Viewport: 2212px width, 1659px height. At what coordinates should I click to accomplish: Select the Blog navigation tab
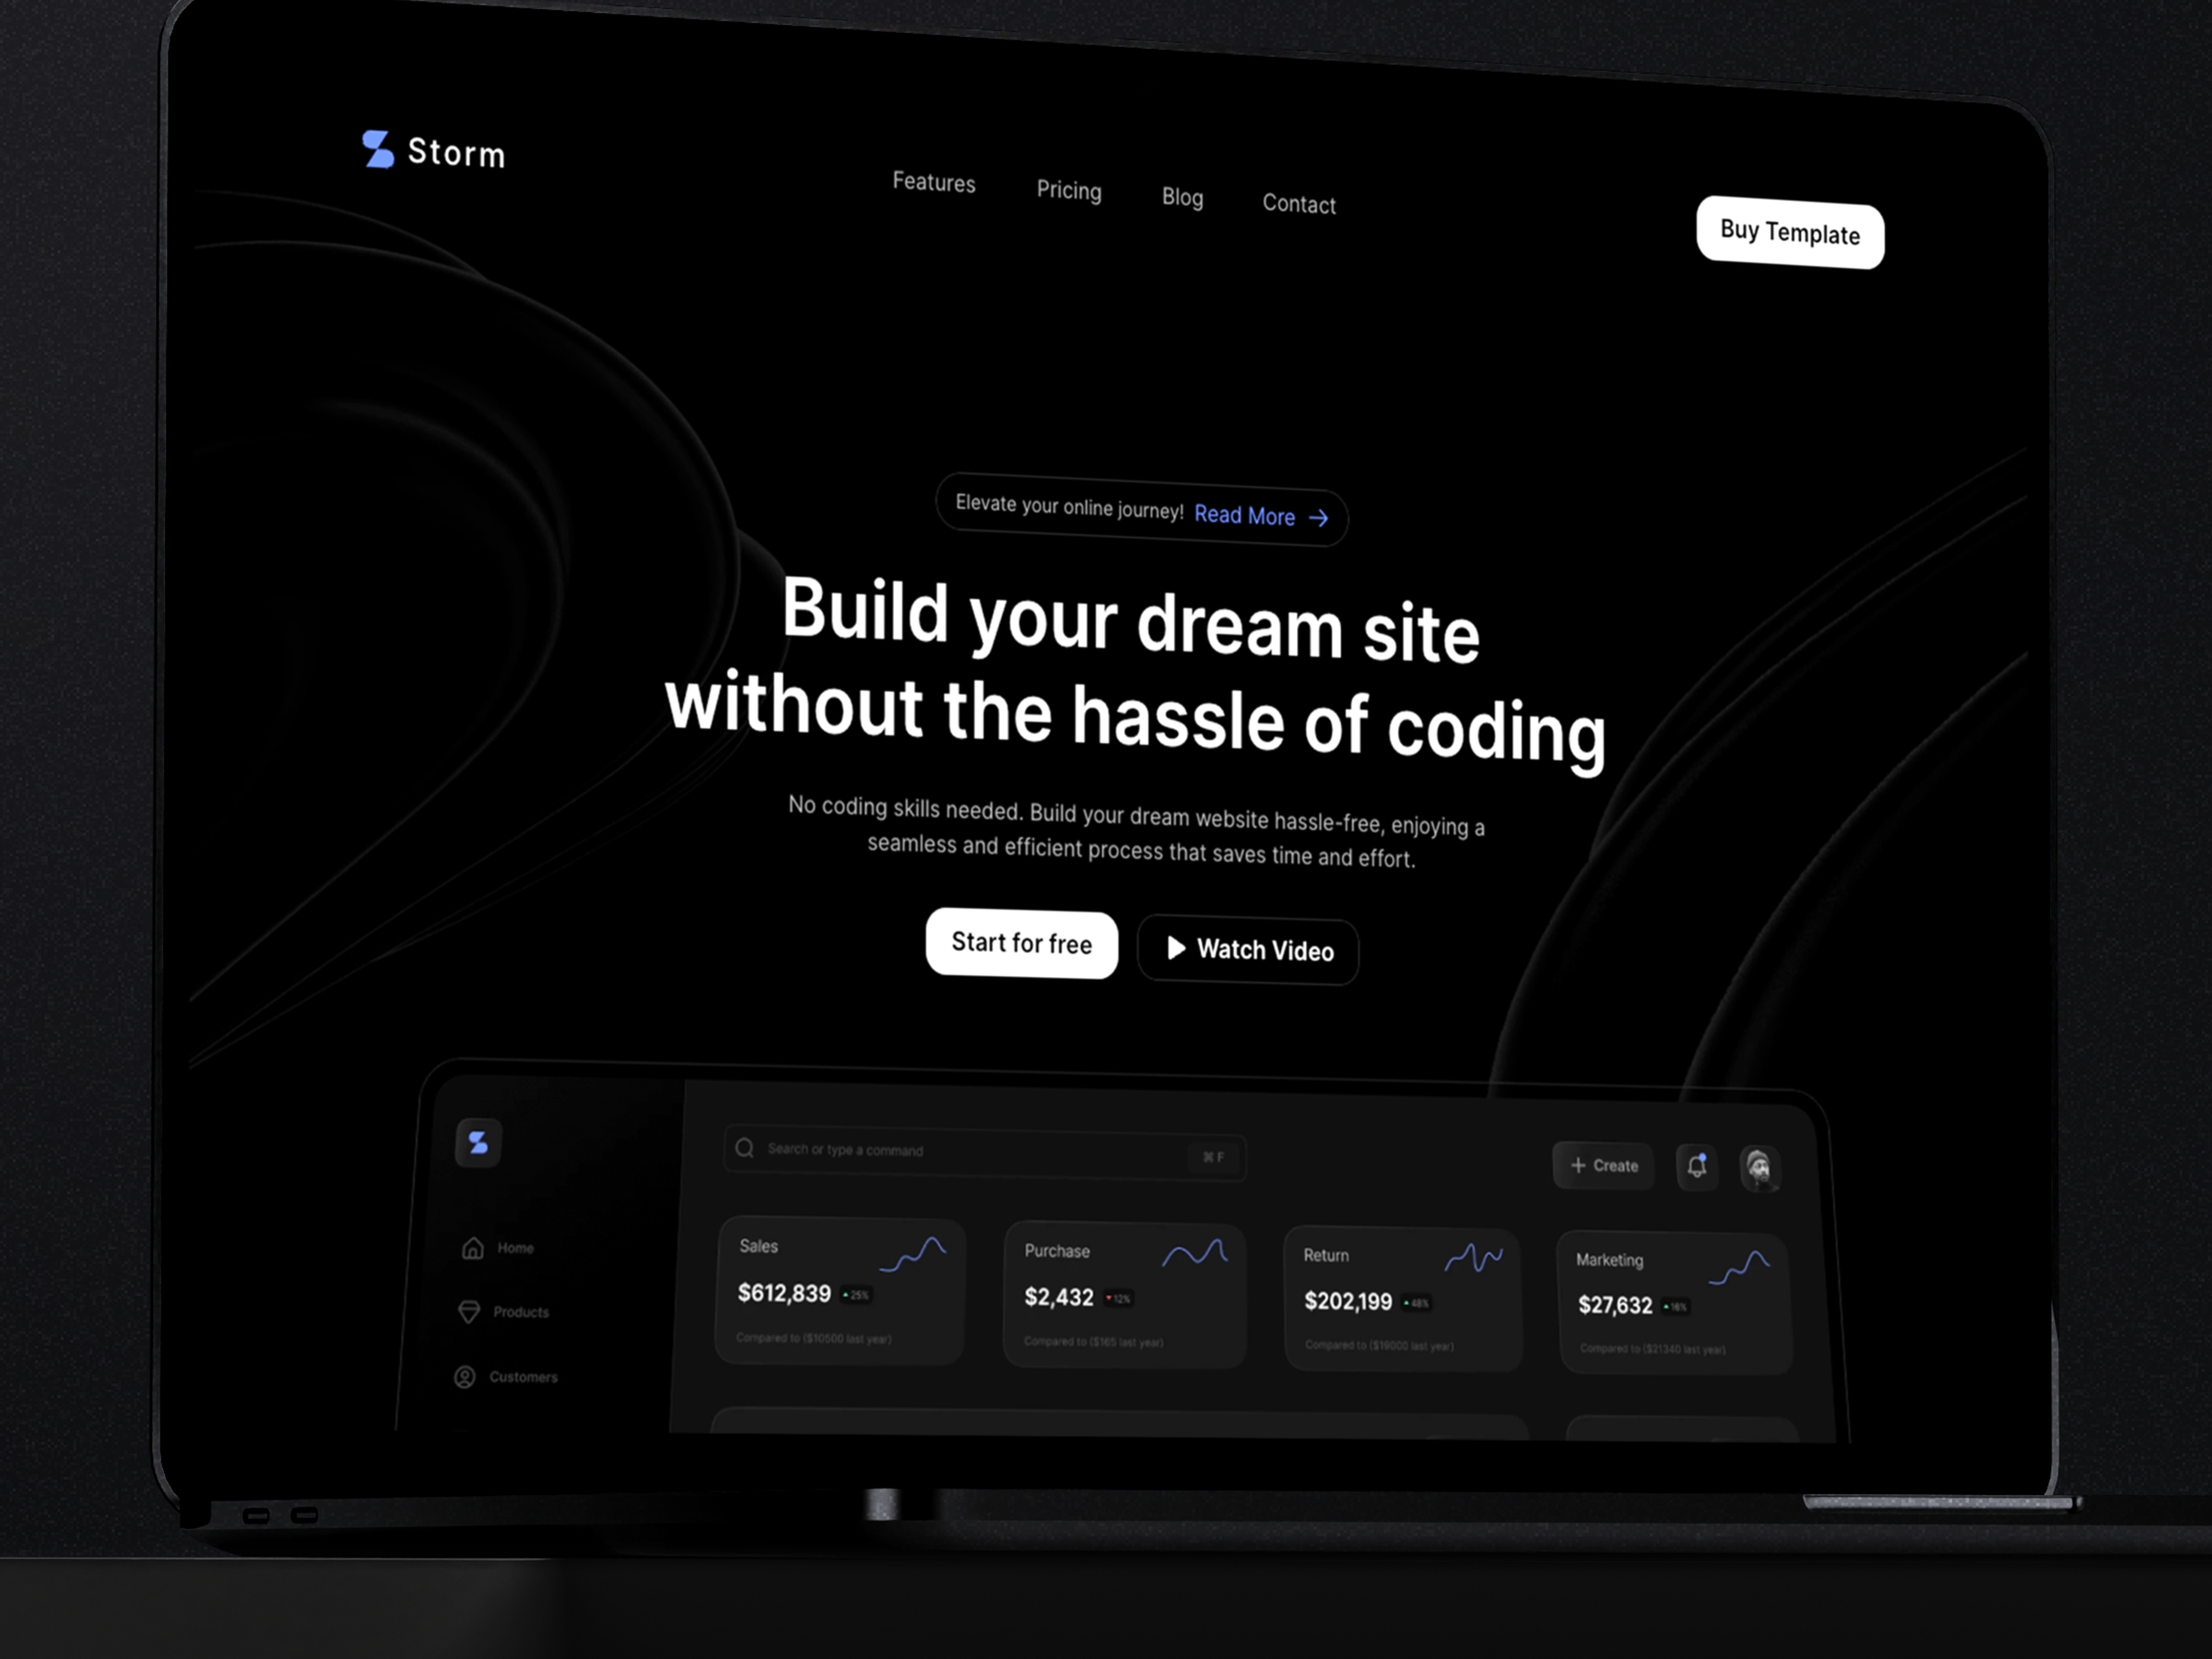click(1182, 194)
